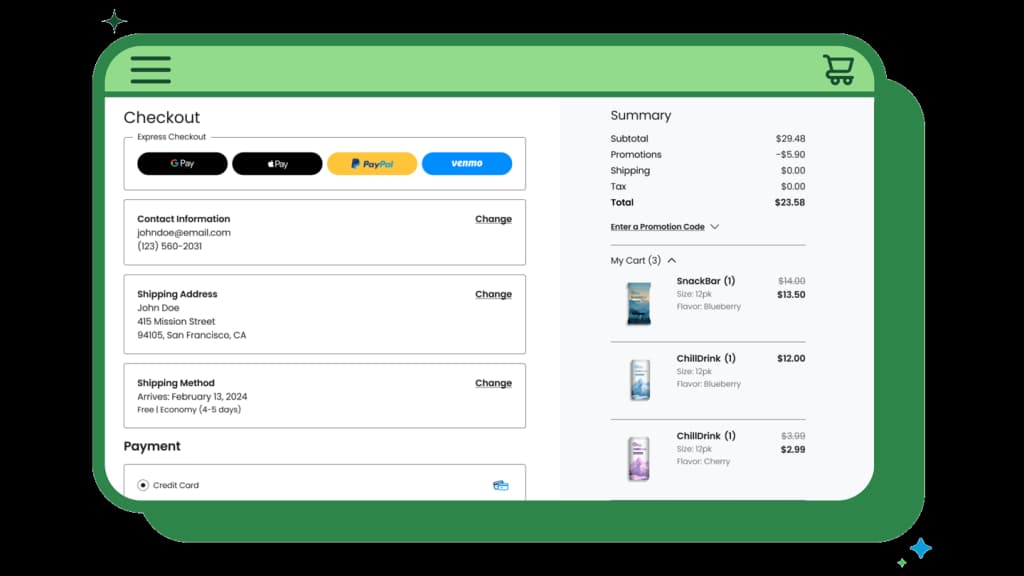The height and width of the screenshot is (576, 1024).
Task: Change the Shipping Method
Action: pos(493,383)
